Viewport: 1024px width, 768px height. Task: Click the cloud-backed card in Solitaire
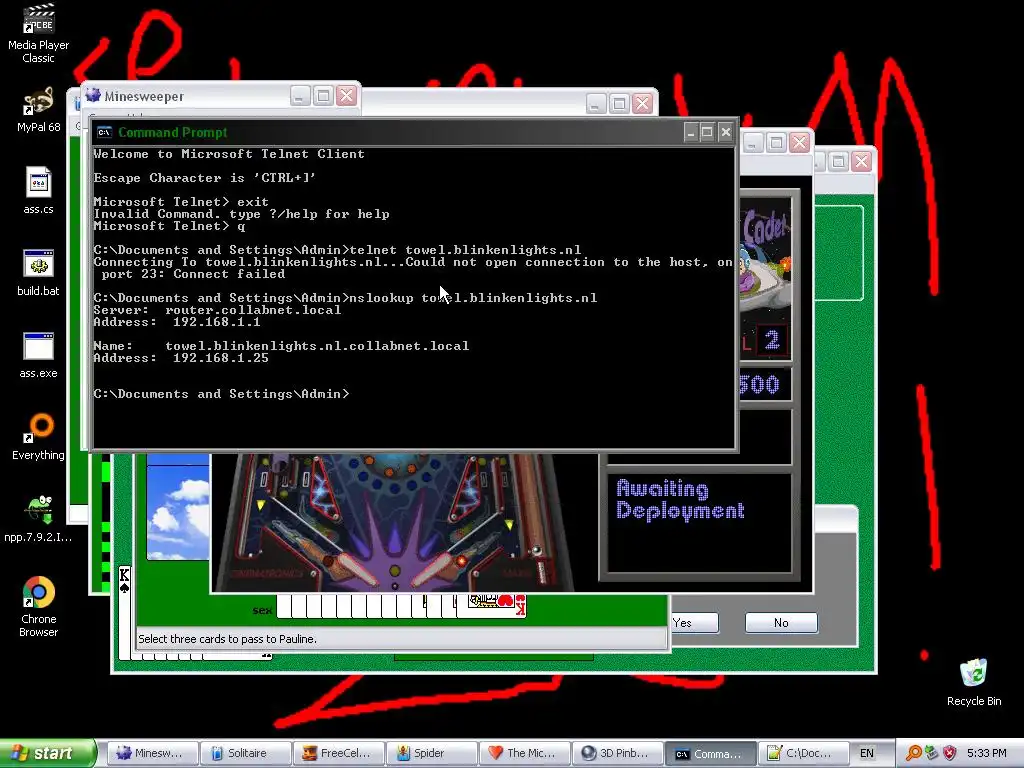tap(178, 507)
